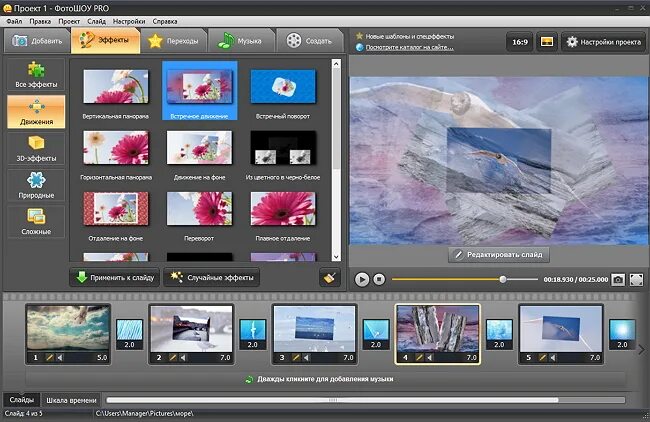Screen dimensions: 650x422
Task: Click the effects list scroll-down arrow
Action: click(336, 257)
